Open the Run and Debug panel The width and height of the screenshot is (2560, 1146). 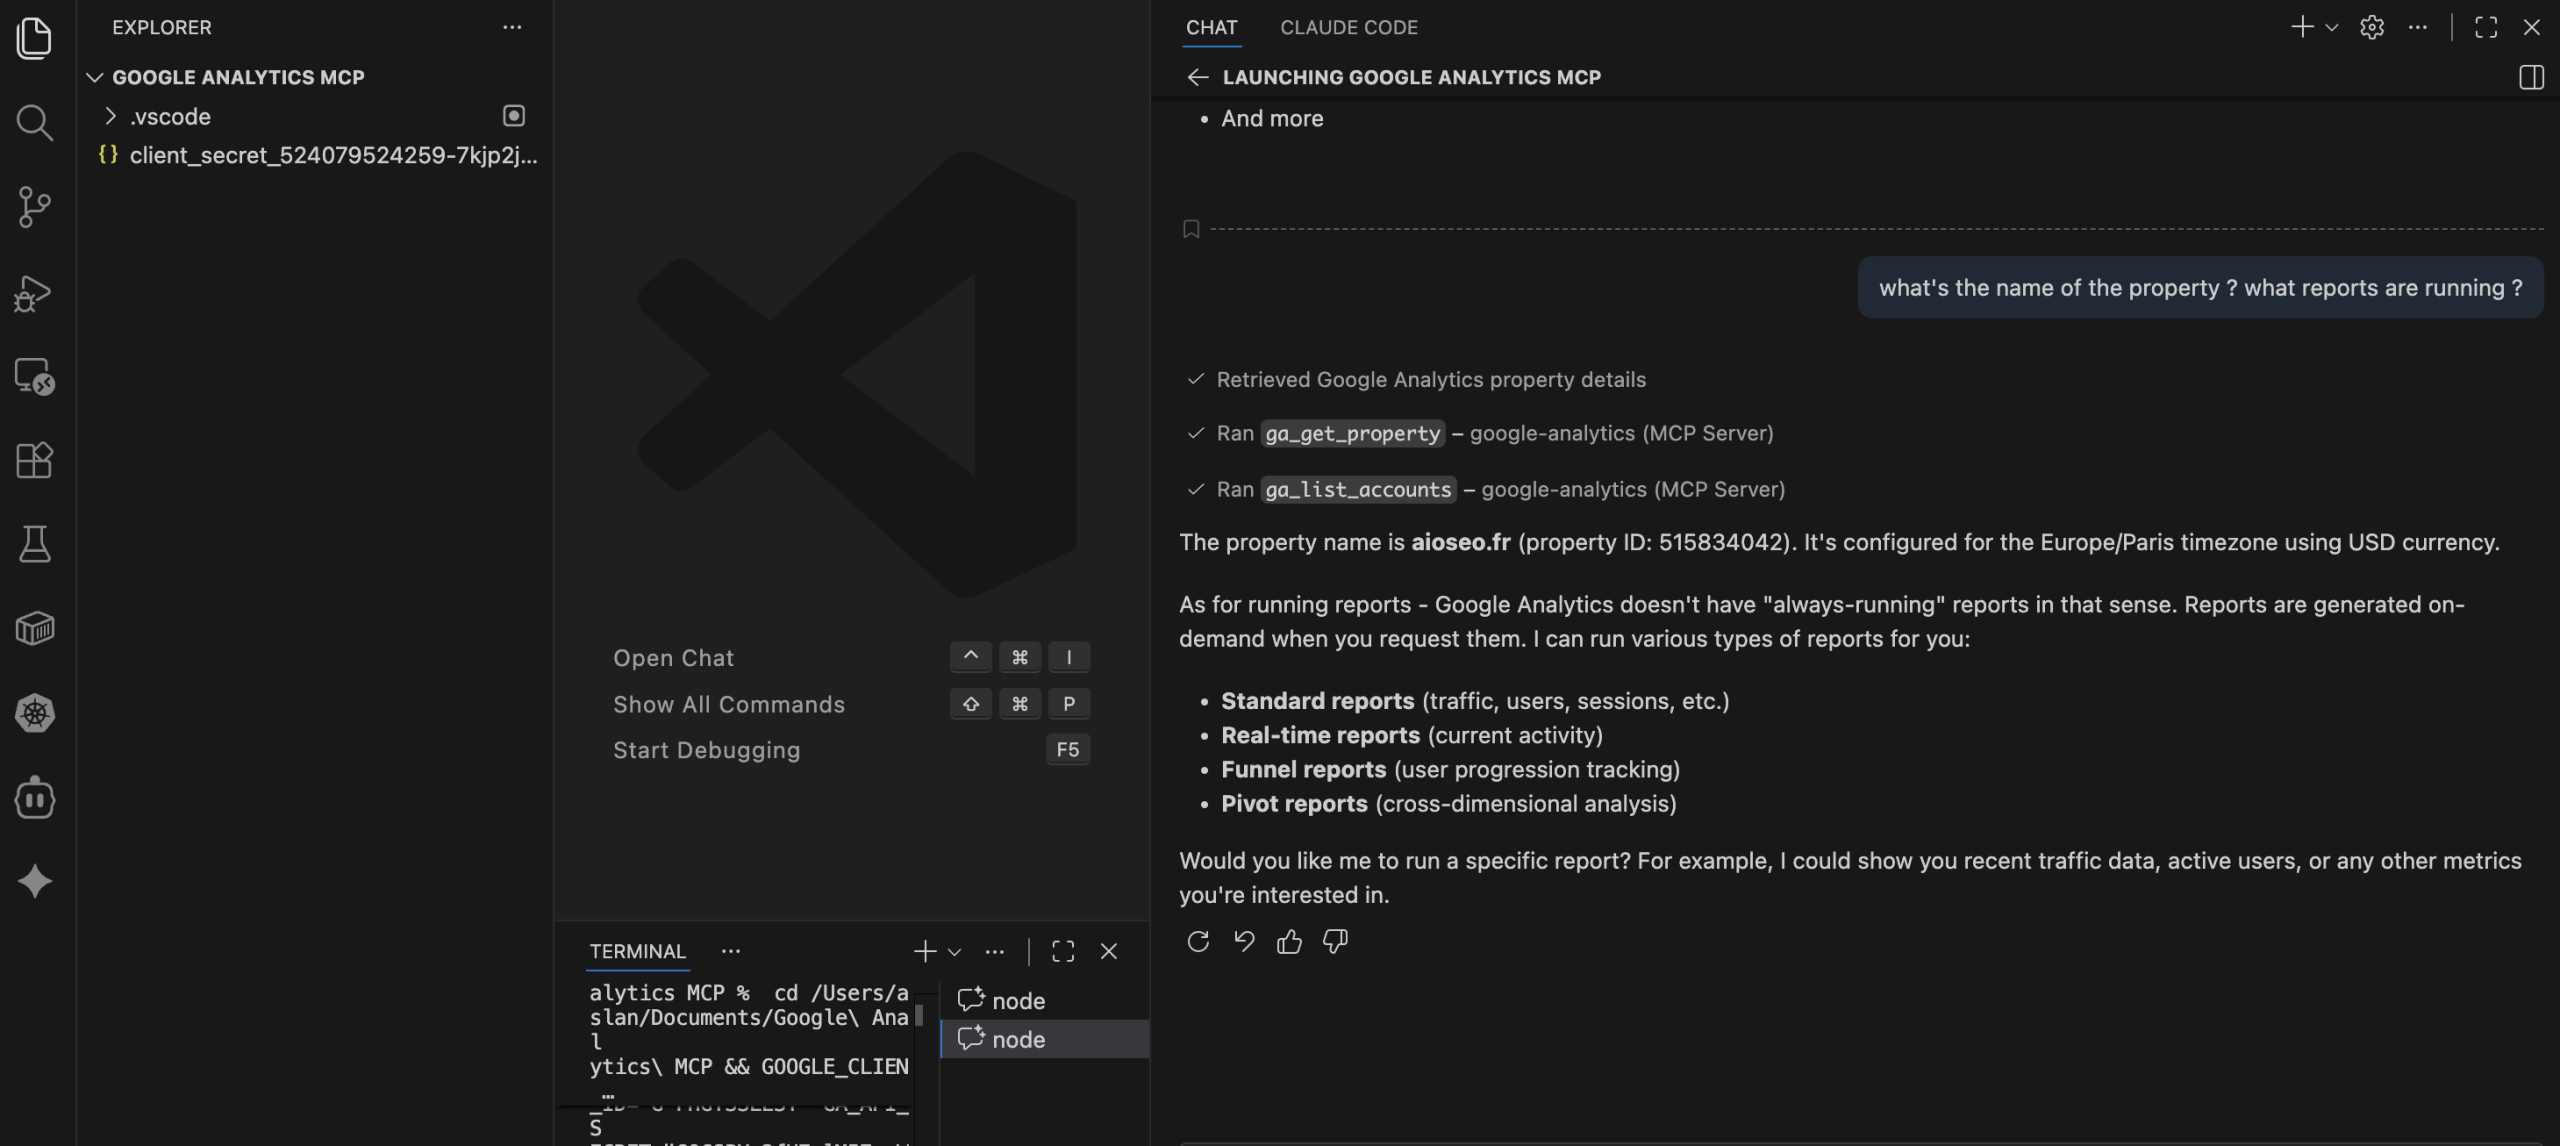[x=35, y=292]
